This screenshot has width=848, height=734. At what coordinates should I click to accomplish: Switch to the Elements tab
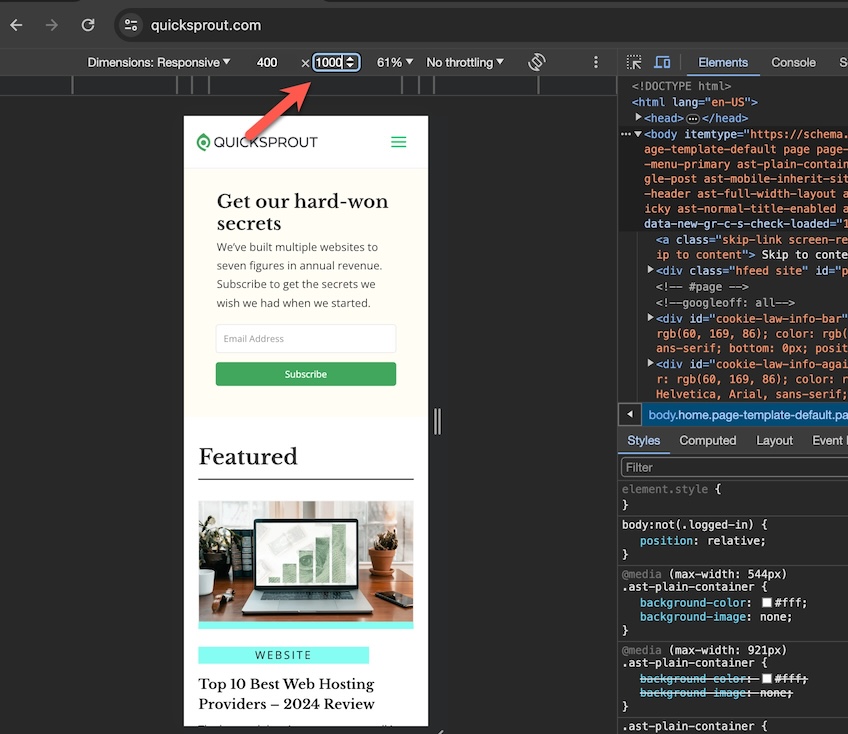tap(723, 63)
